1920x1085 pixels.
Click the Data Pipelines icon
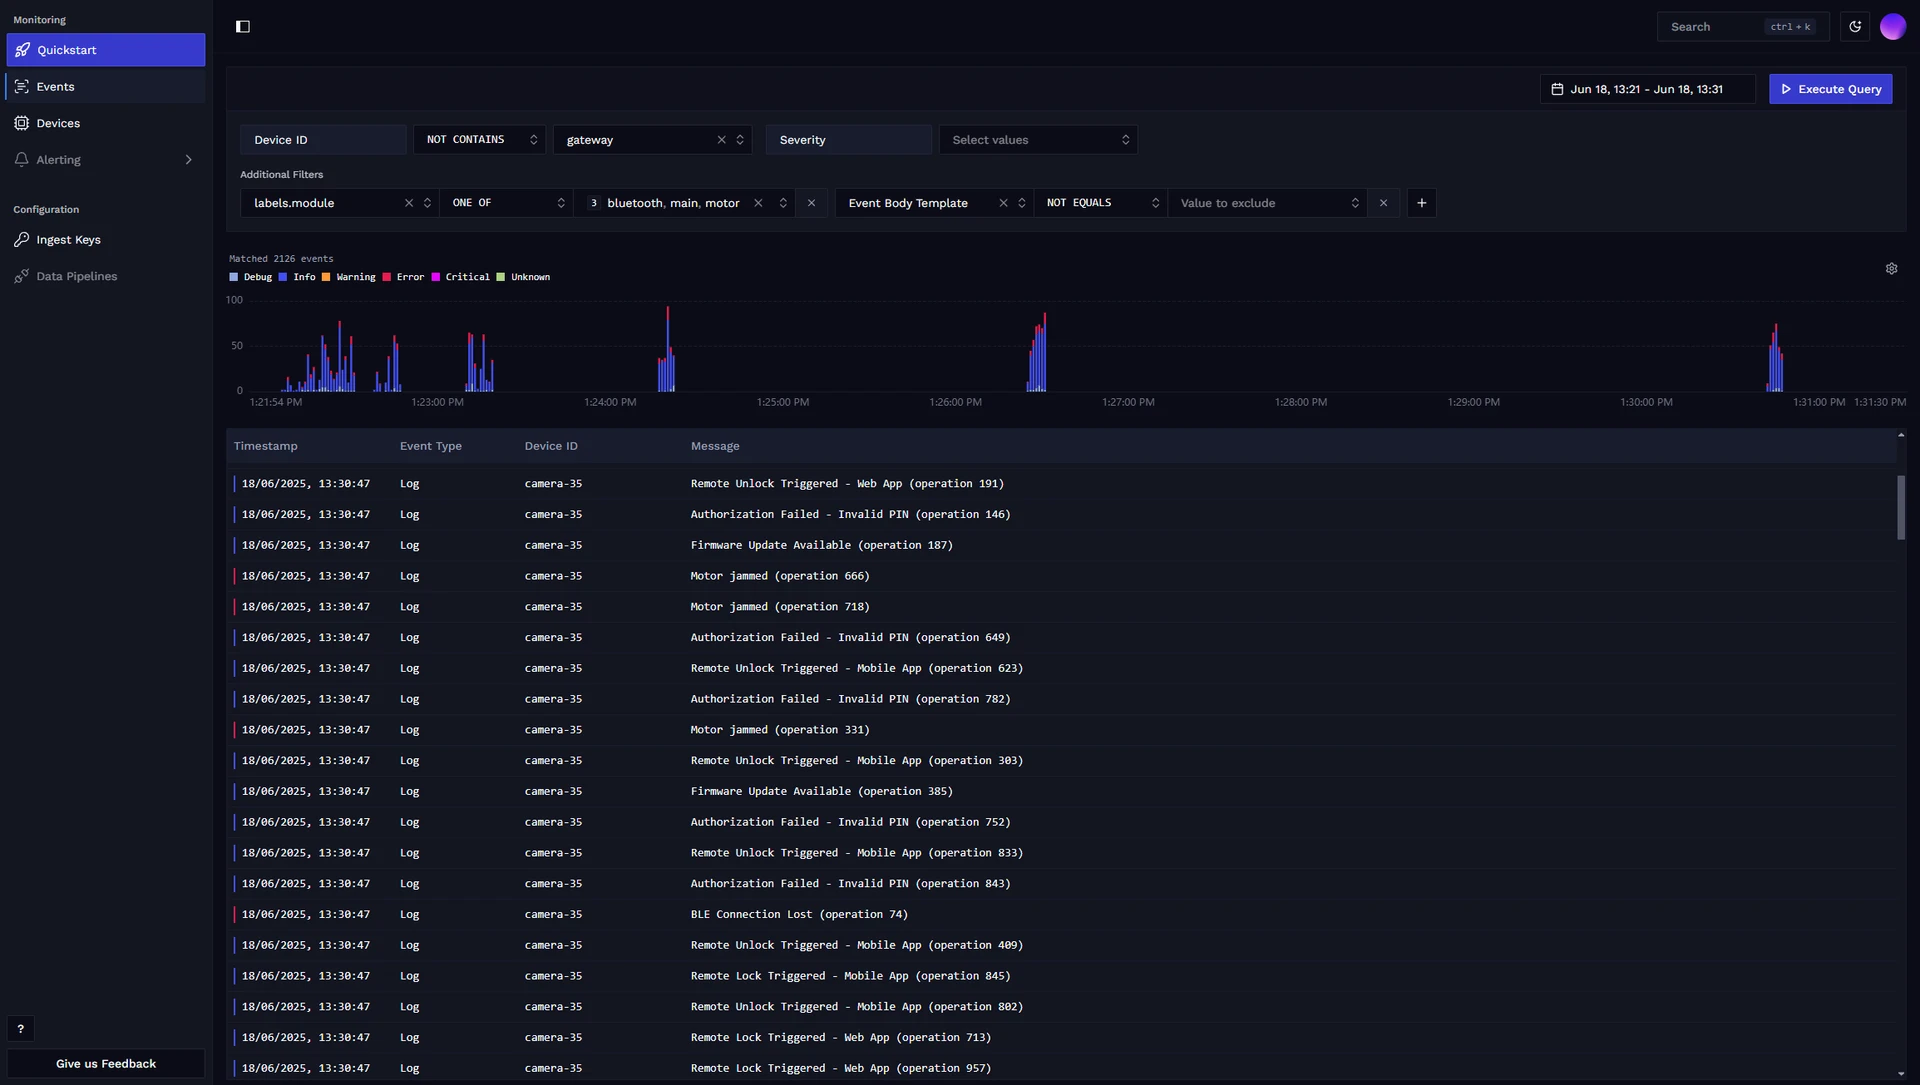[x=21, y=276]
